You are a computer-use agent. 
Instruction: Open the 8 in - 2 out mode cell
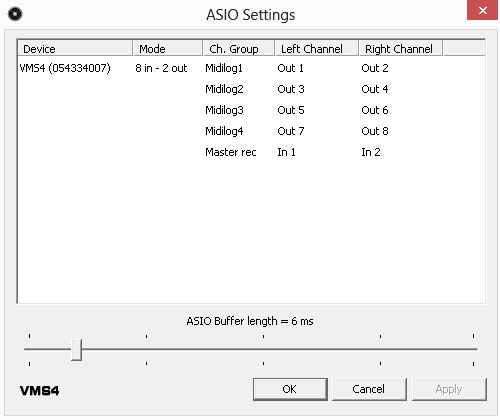[x=161, y=68]
